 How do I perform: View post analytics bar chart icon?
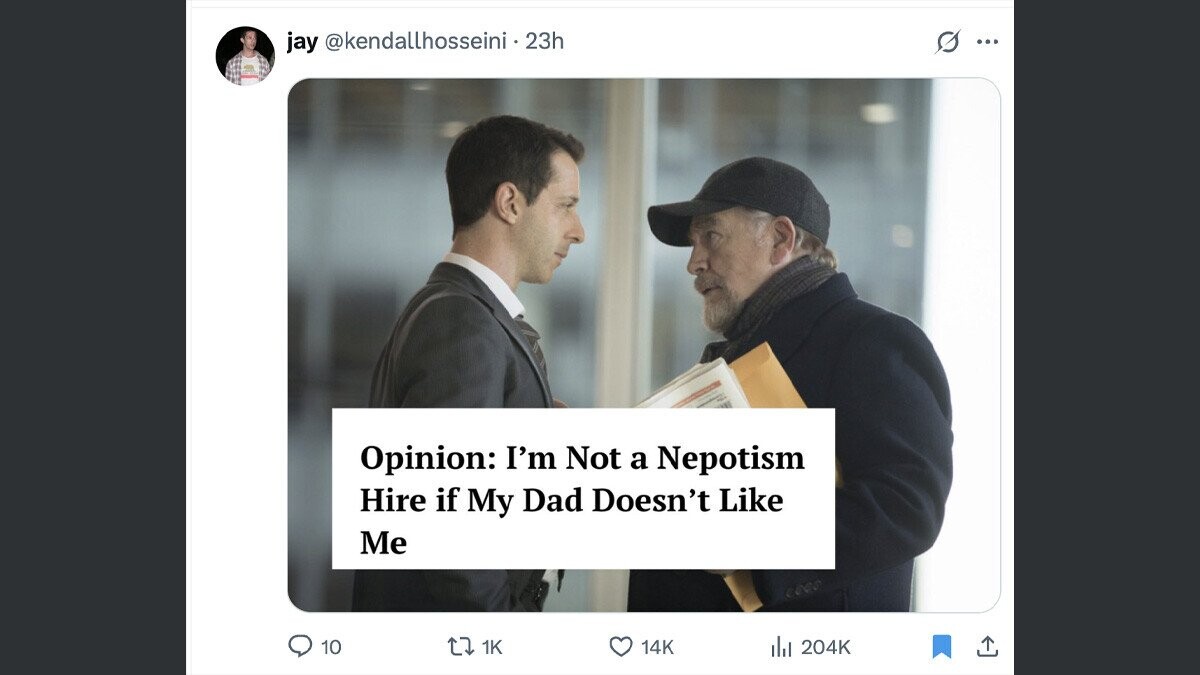781,647
